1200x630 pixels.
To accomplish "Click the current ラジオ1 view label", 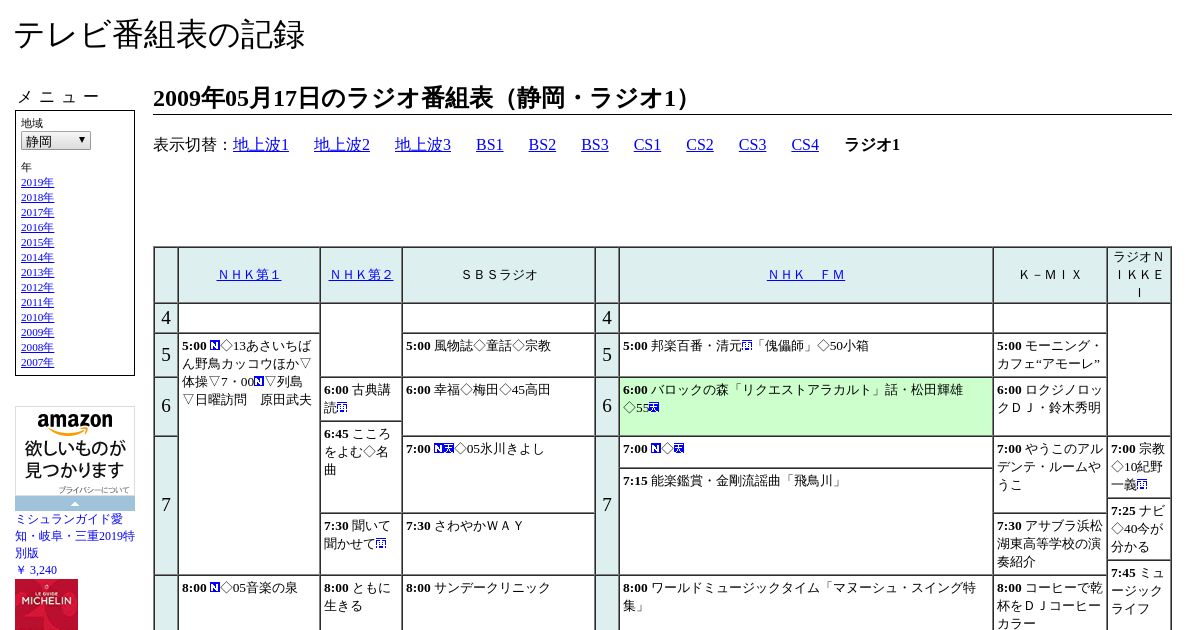I will pyautogui.click(x=872, y=145).
